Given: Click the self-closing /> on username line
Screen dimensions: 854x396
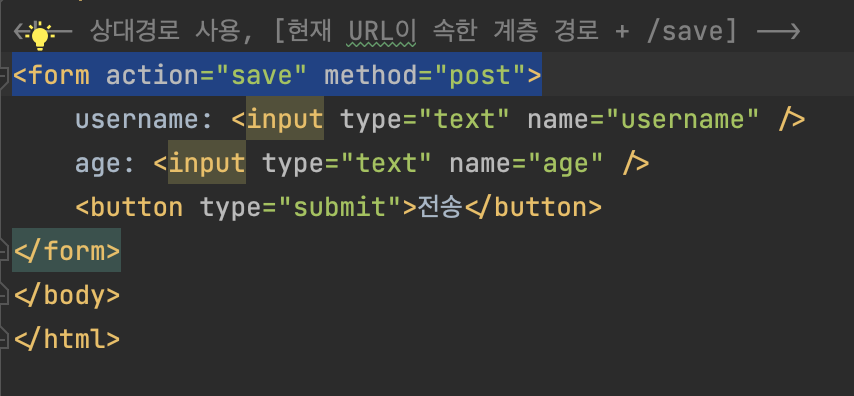Looking at the screenshot, I should (791, 119).
